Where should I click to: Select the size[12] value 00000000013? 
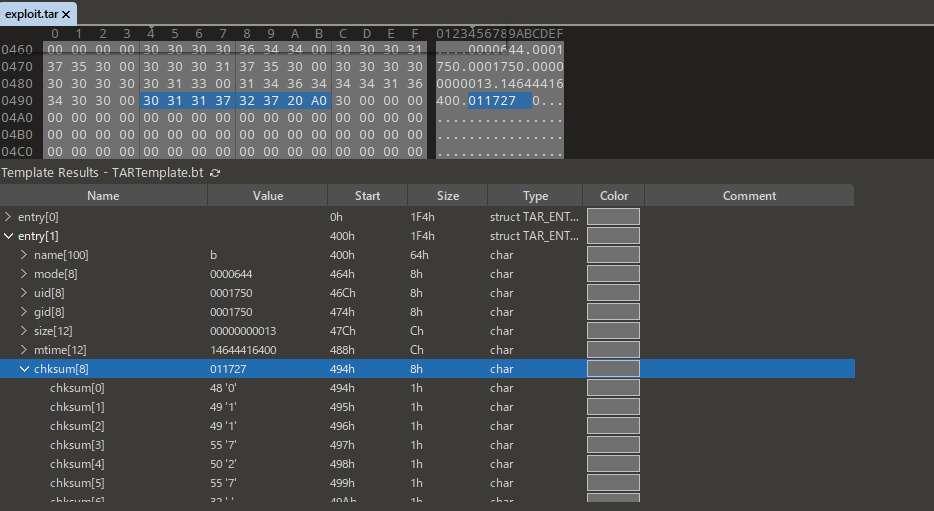(243, 331)
